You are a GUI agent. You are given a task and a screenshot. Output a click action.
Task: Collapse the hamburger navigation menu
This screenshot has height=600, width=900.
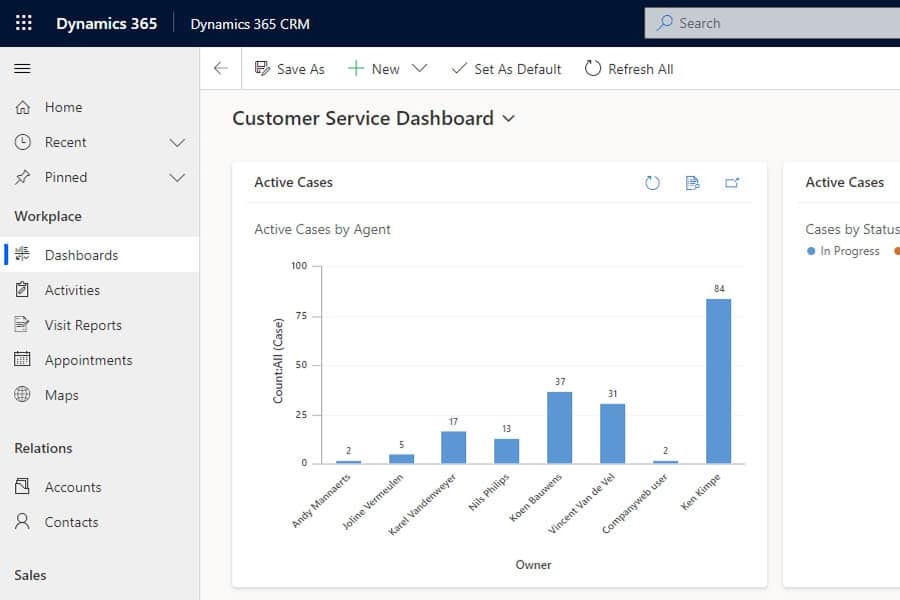pos(22,69)
